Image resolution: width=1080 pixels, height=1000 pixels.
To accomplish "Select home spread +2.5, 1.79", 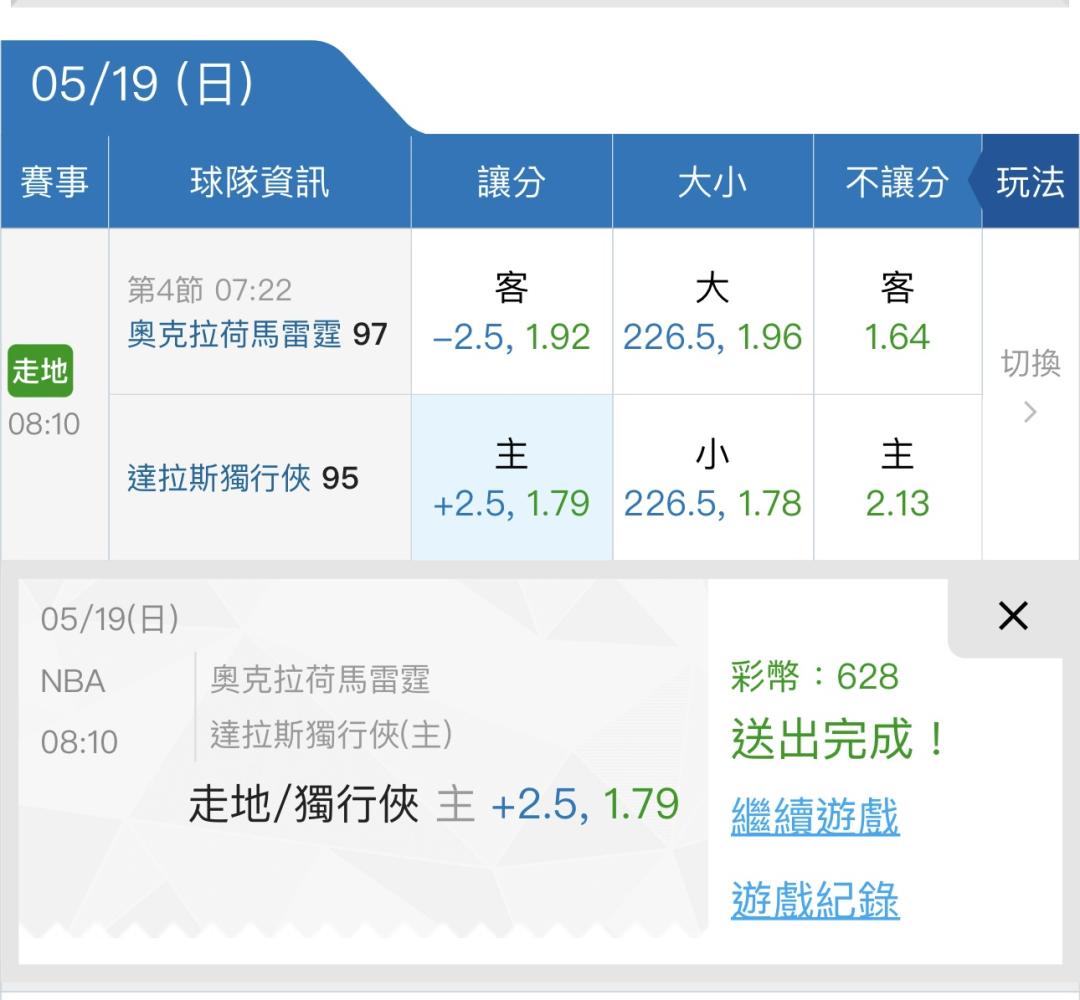I will 511,479.
